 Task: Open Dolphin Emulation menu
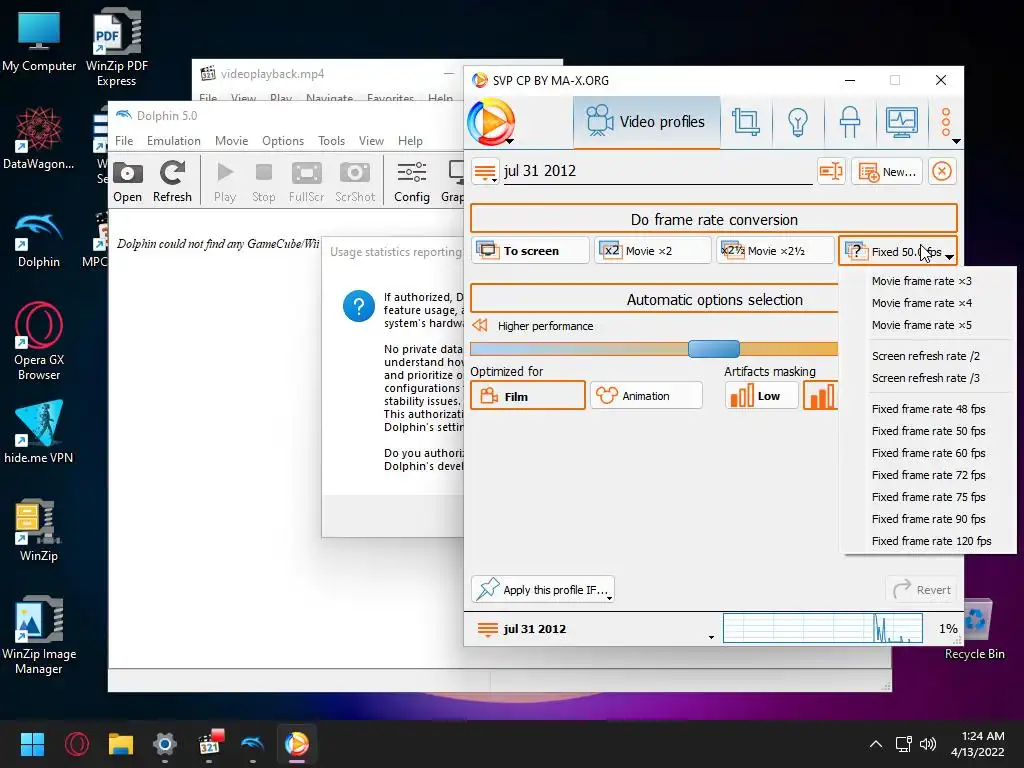[x=174, y=140]
